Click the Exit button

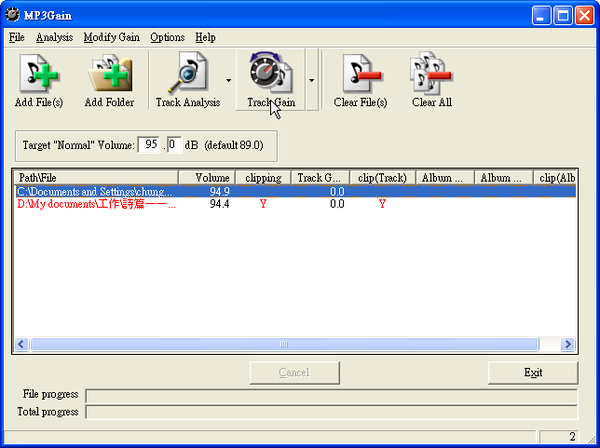tap(533, 373)
